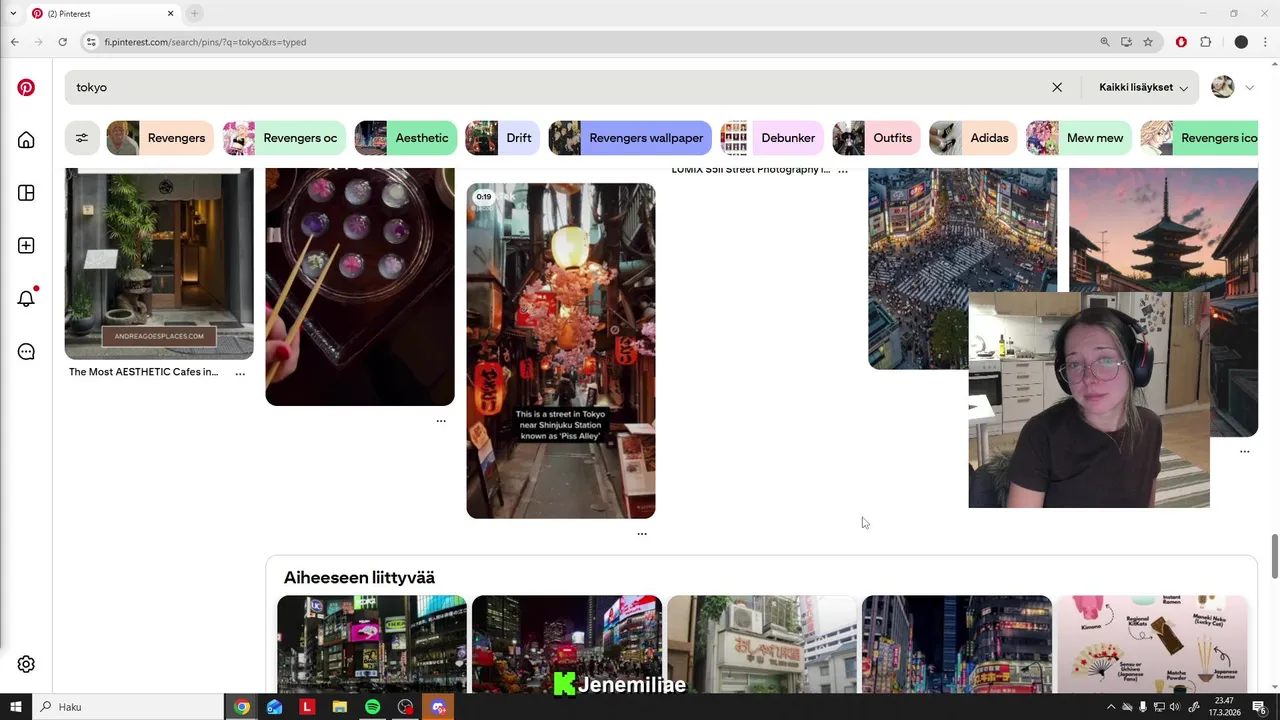The width and height of the screenshot is (1280, 720).
Task: Open first related neon street thumbnail
Action: [x=372, y=644]
